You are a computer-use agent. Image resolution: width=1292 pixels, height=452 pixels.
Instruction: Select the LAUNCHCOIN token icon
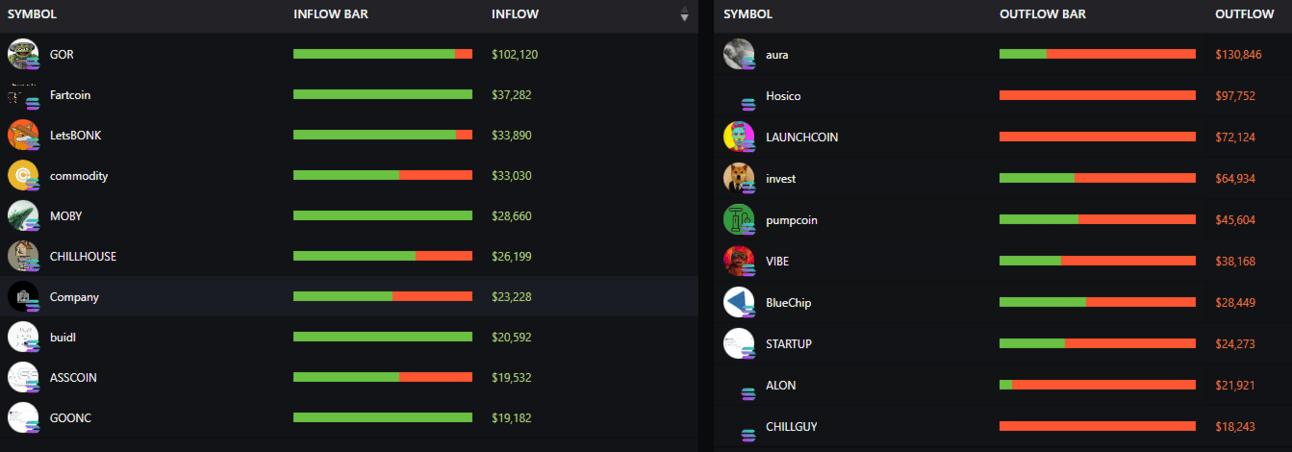pyautogui.click(x=738, y=137)
